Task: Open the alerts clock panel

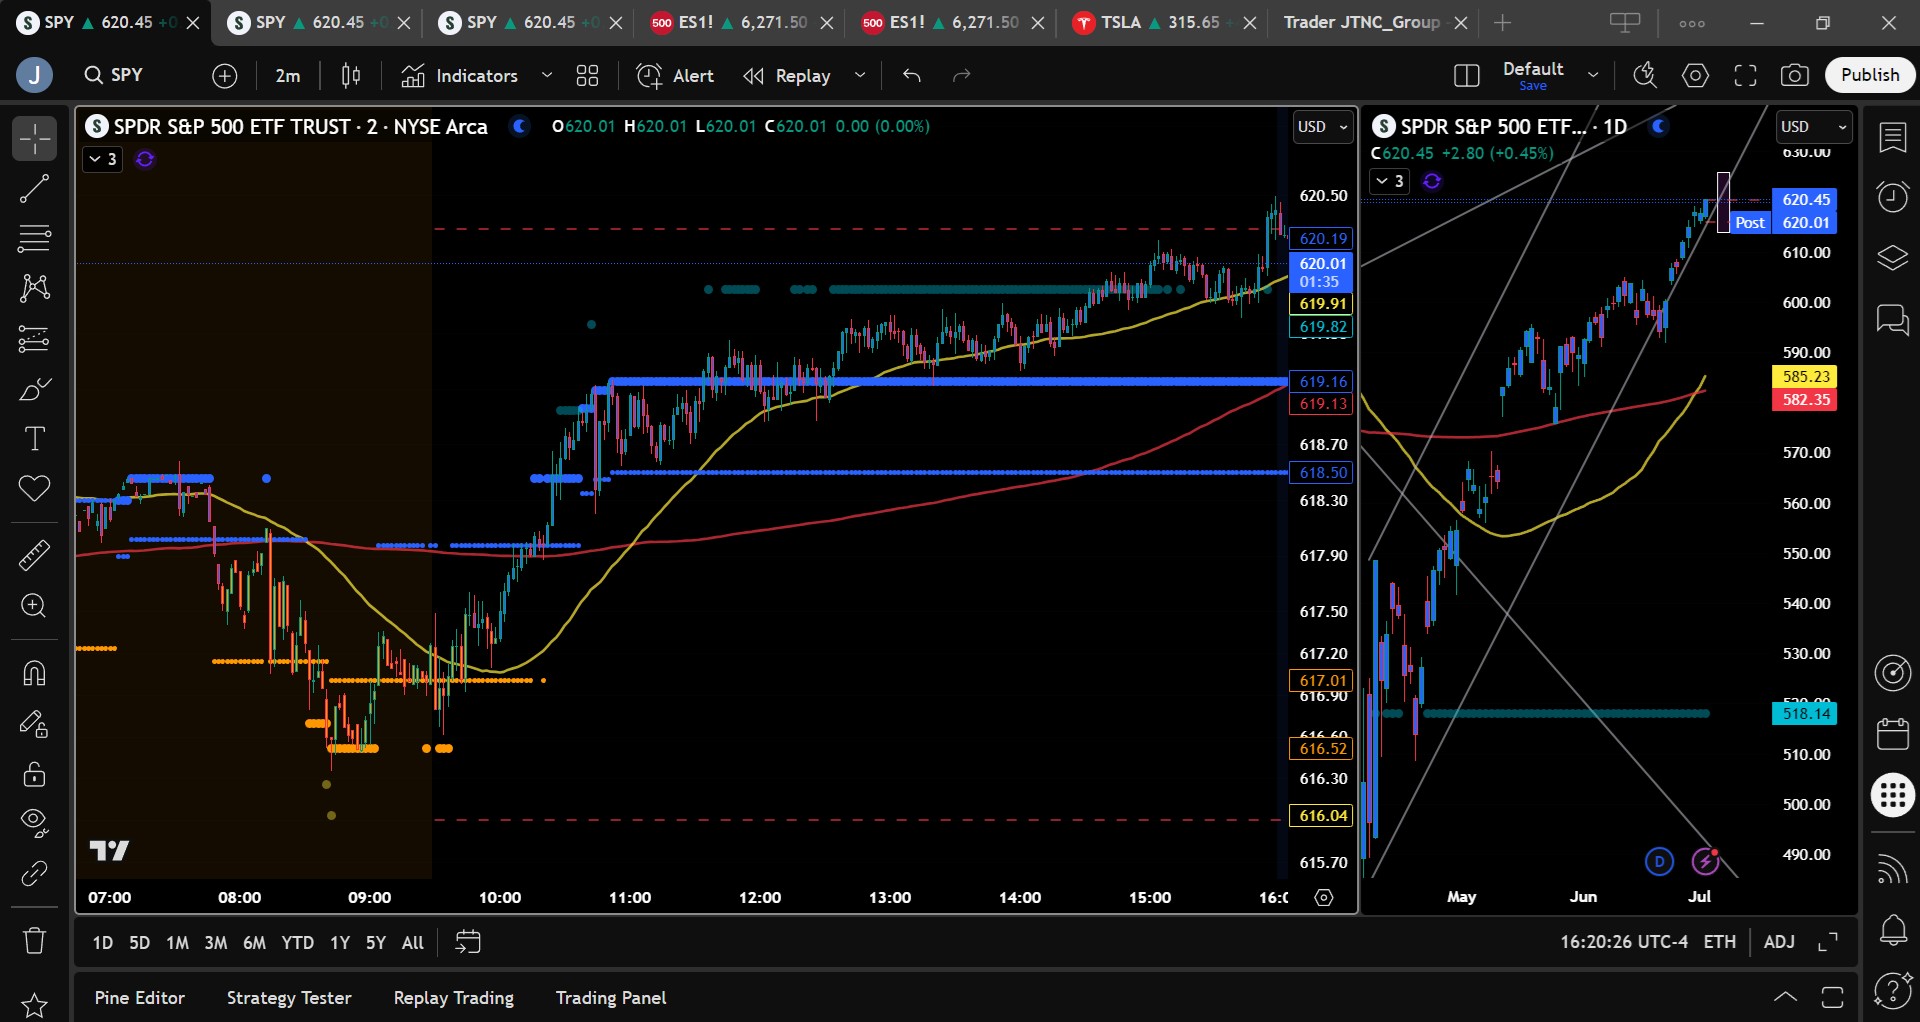Action: coord(1893,197)
